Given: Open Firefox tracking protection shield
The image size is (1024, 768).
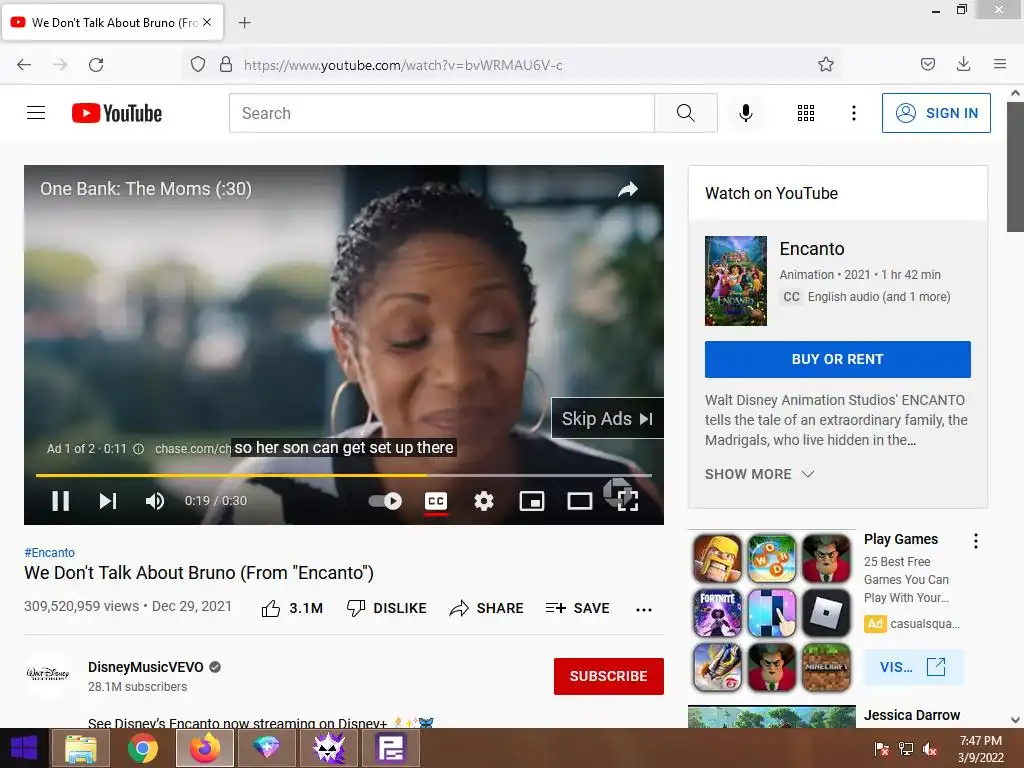Looking at the screenshot, I should pyautogui.click(x=198, y=64).
